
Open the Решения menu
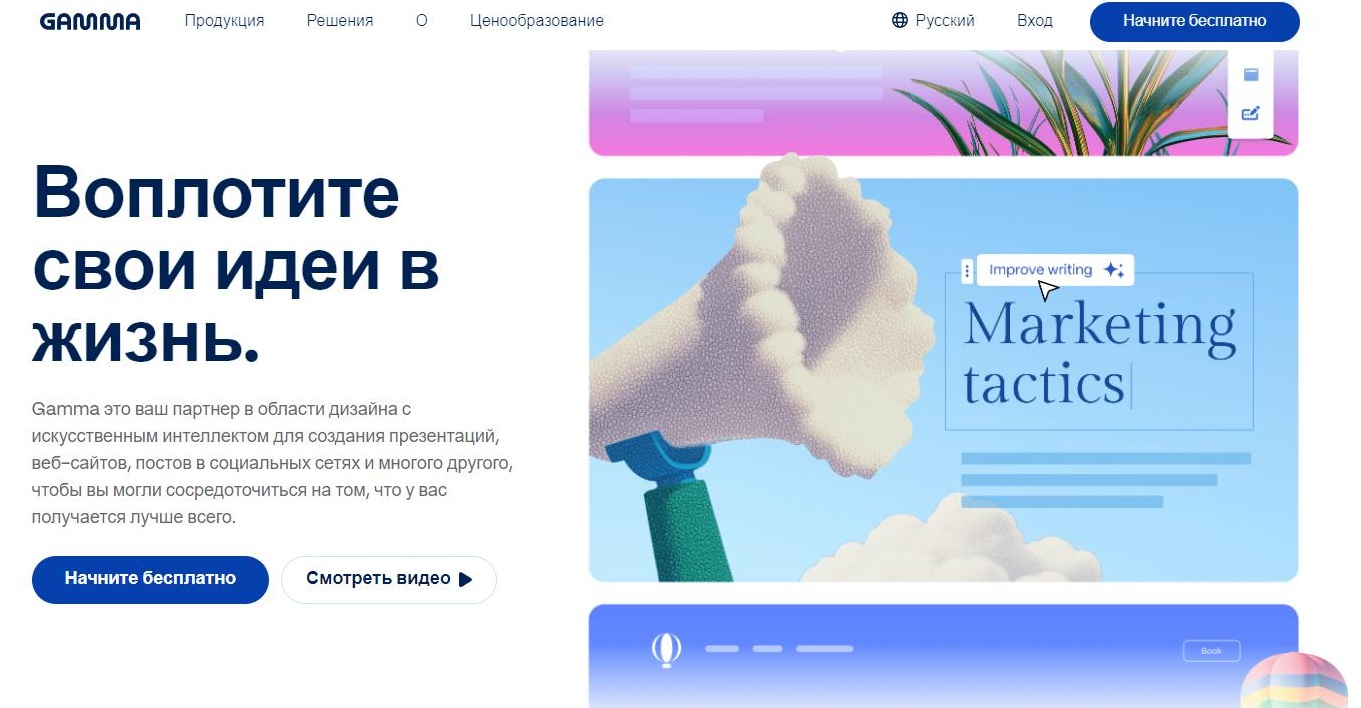coord(340,20)
